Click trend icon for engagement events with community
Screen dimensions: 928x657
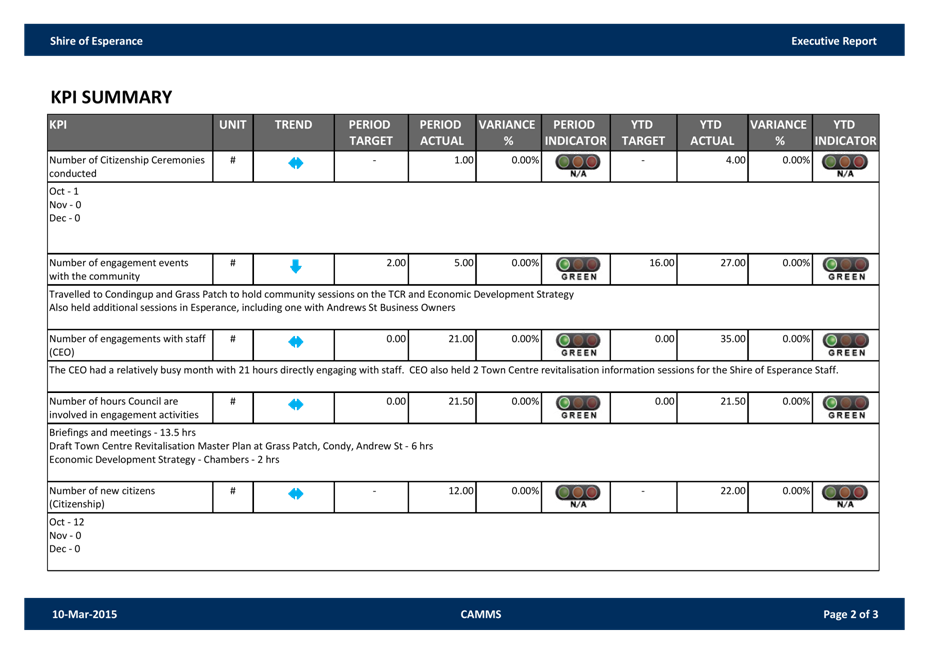[x=294, y=266]
